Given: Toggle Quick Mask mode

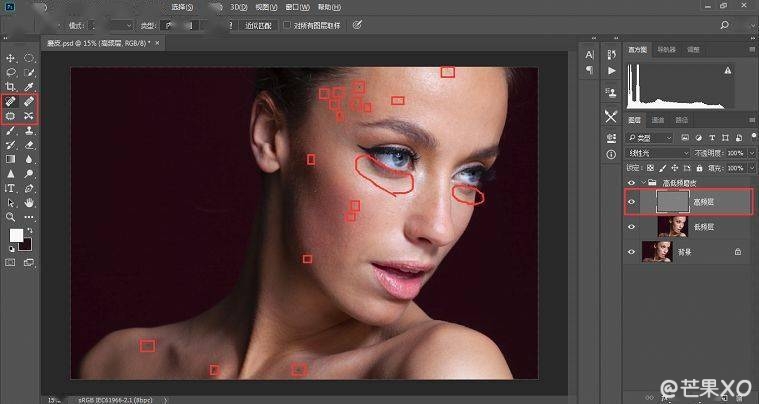Looking at the screenshot, I should (x=10, y=263).
